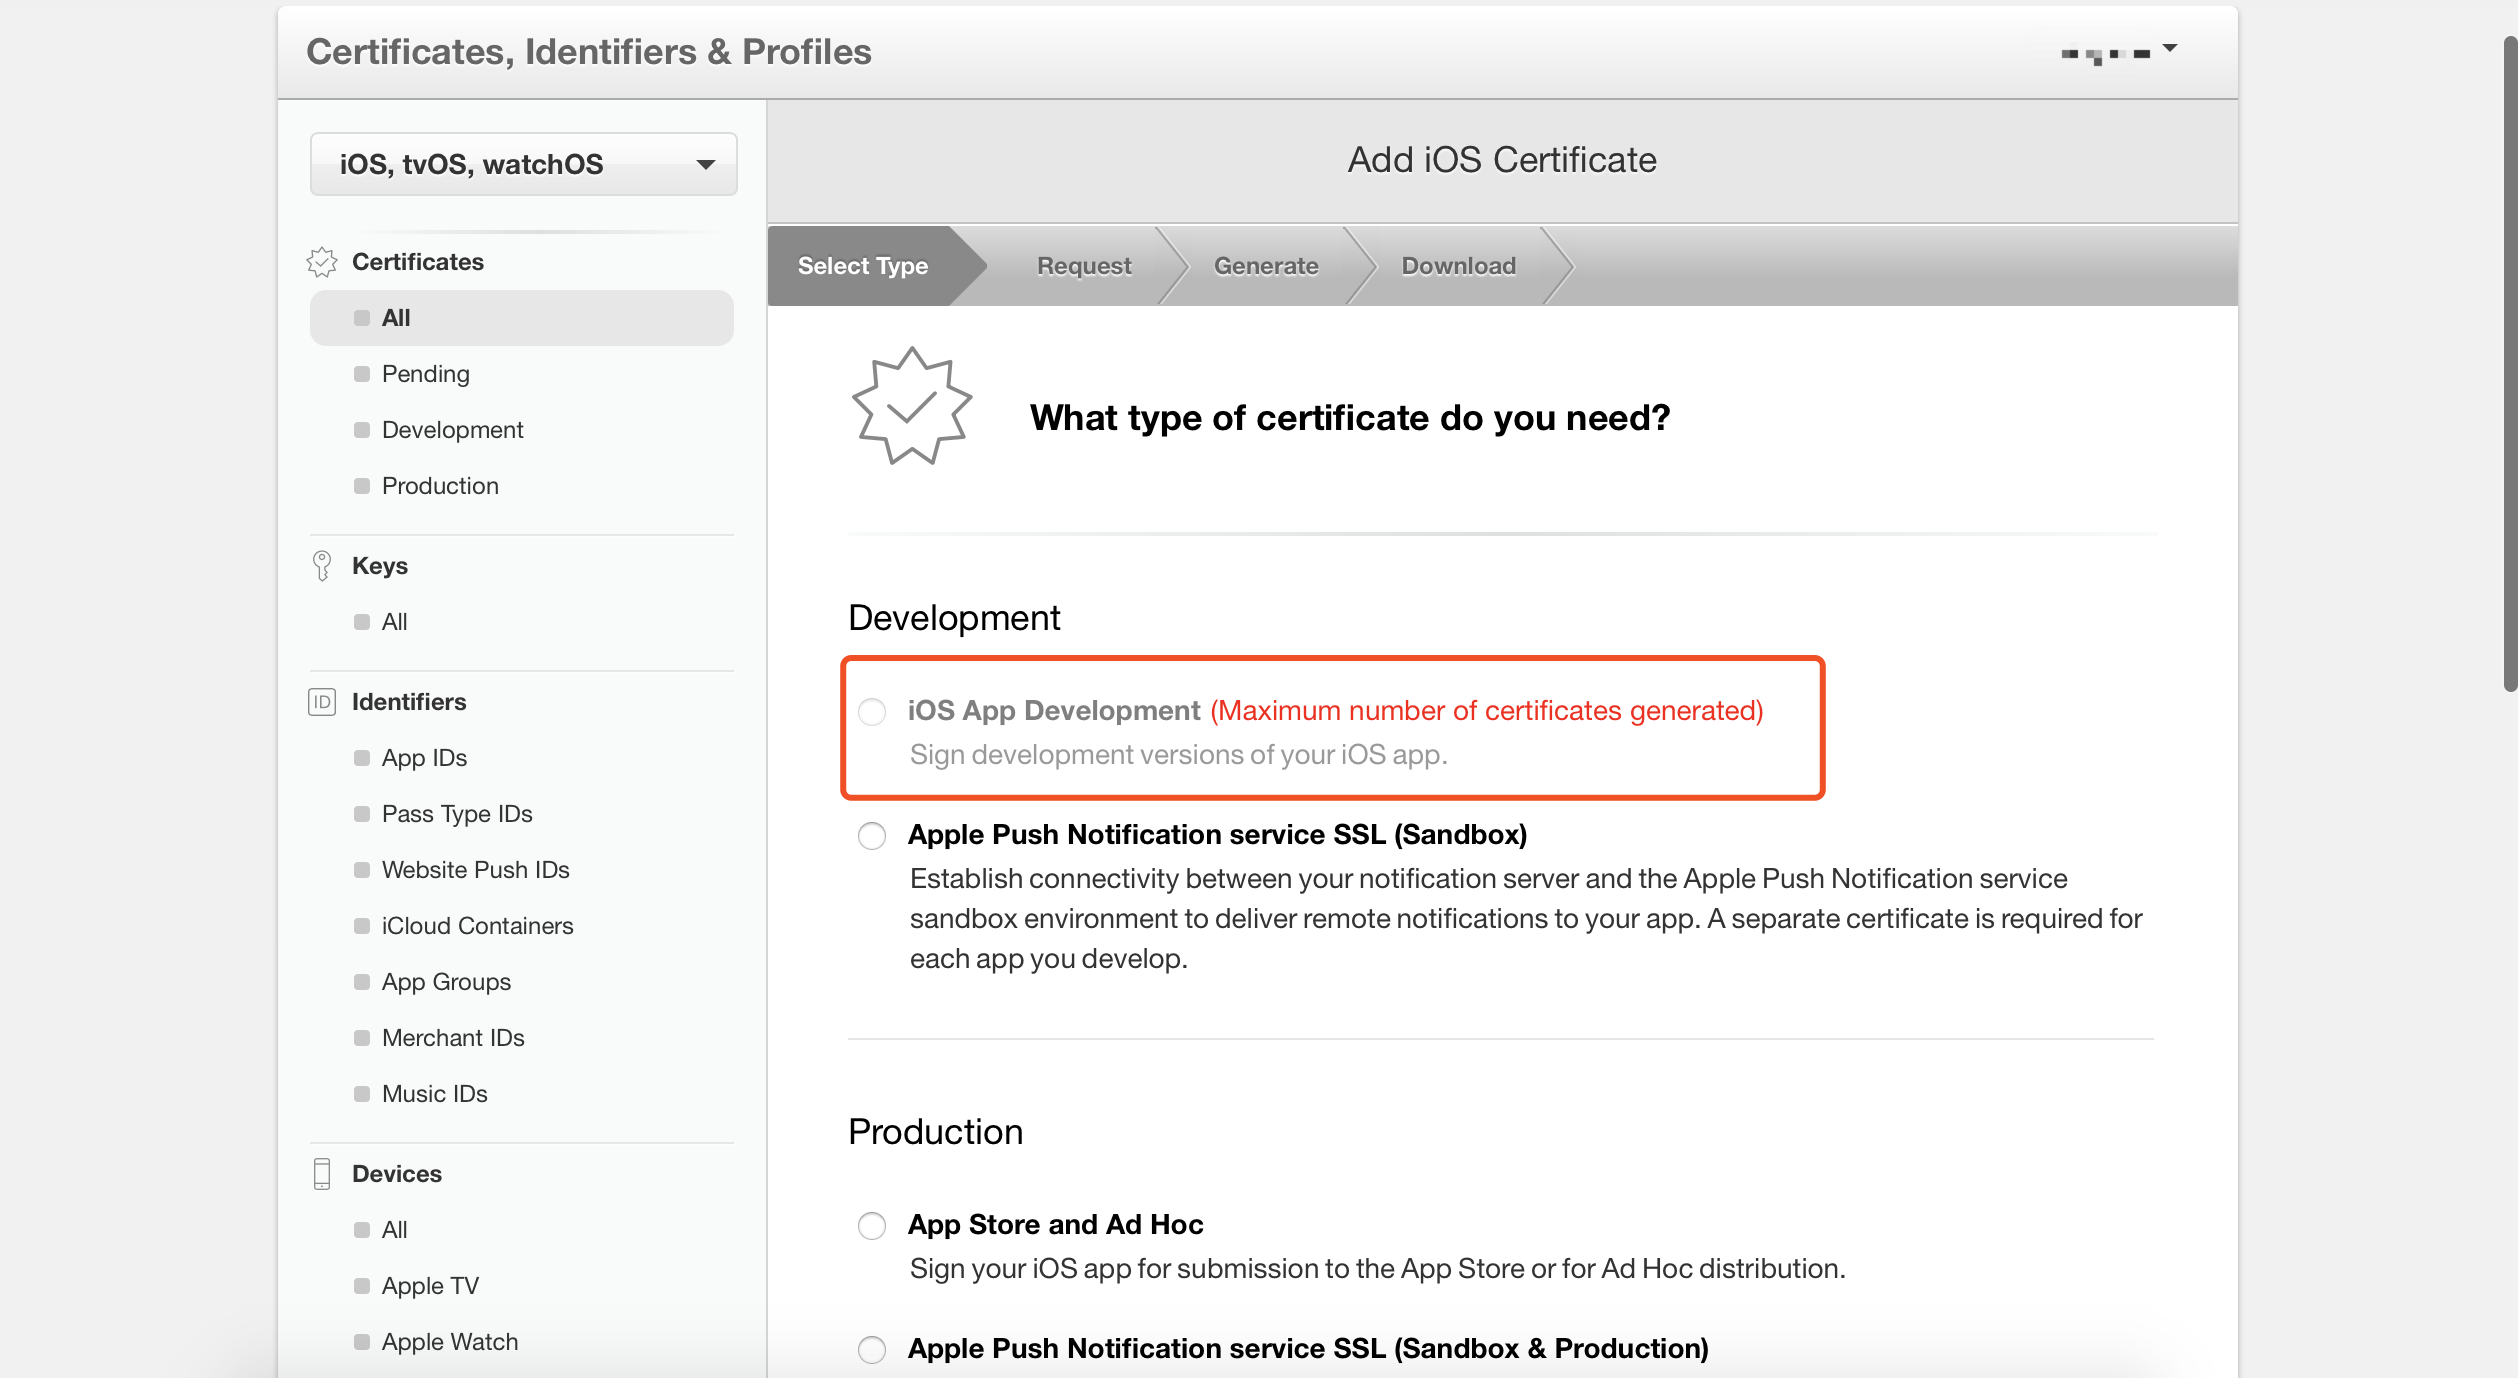2518x1378 pixels.
Task: Open Merchant IDs list in sidebar
Action: coord(453,1038)
